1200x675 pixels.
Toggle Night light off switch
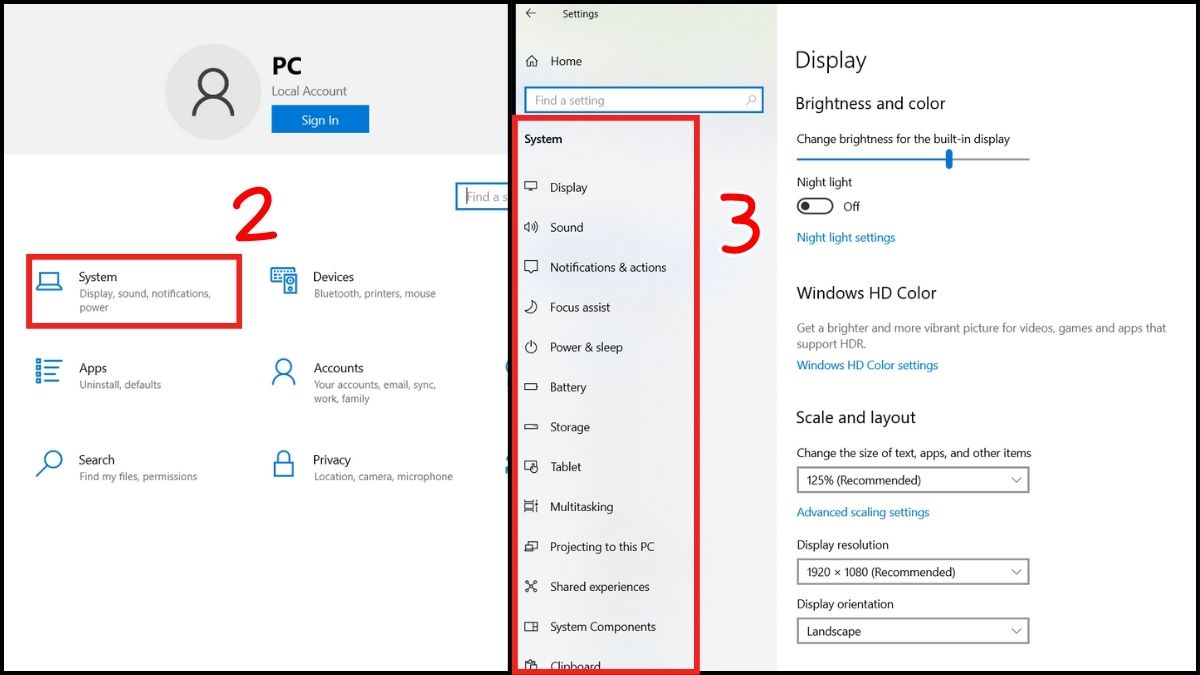point(813,206)
